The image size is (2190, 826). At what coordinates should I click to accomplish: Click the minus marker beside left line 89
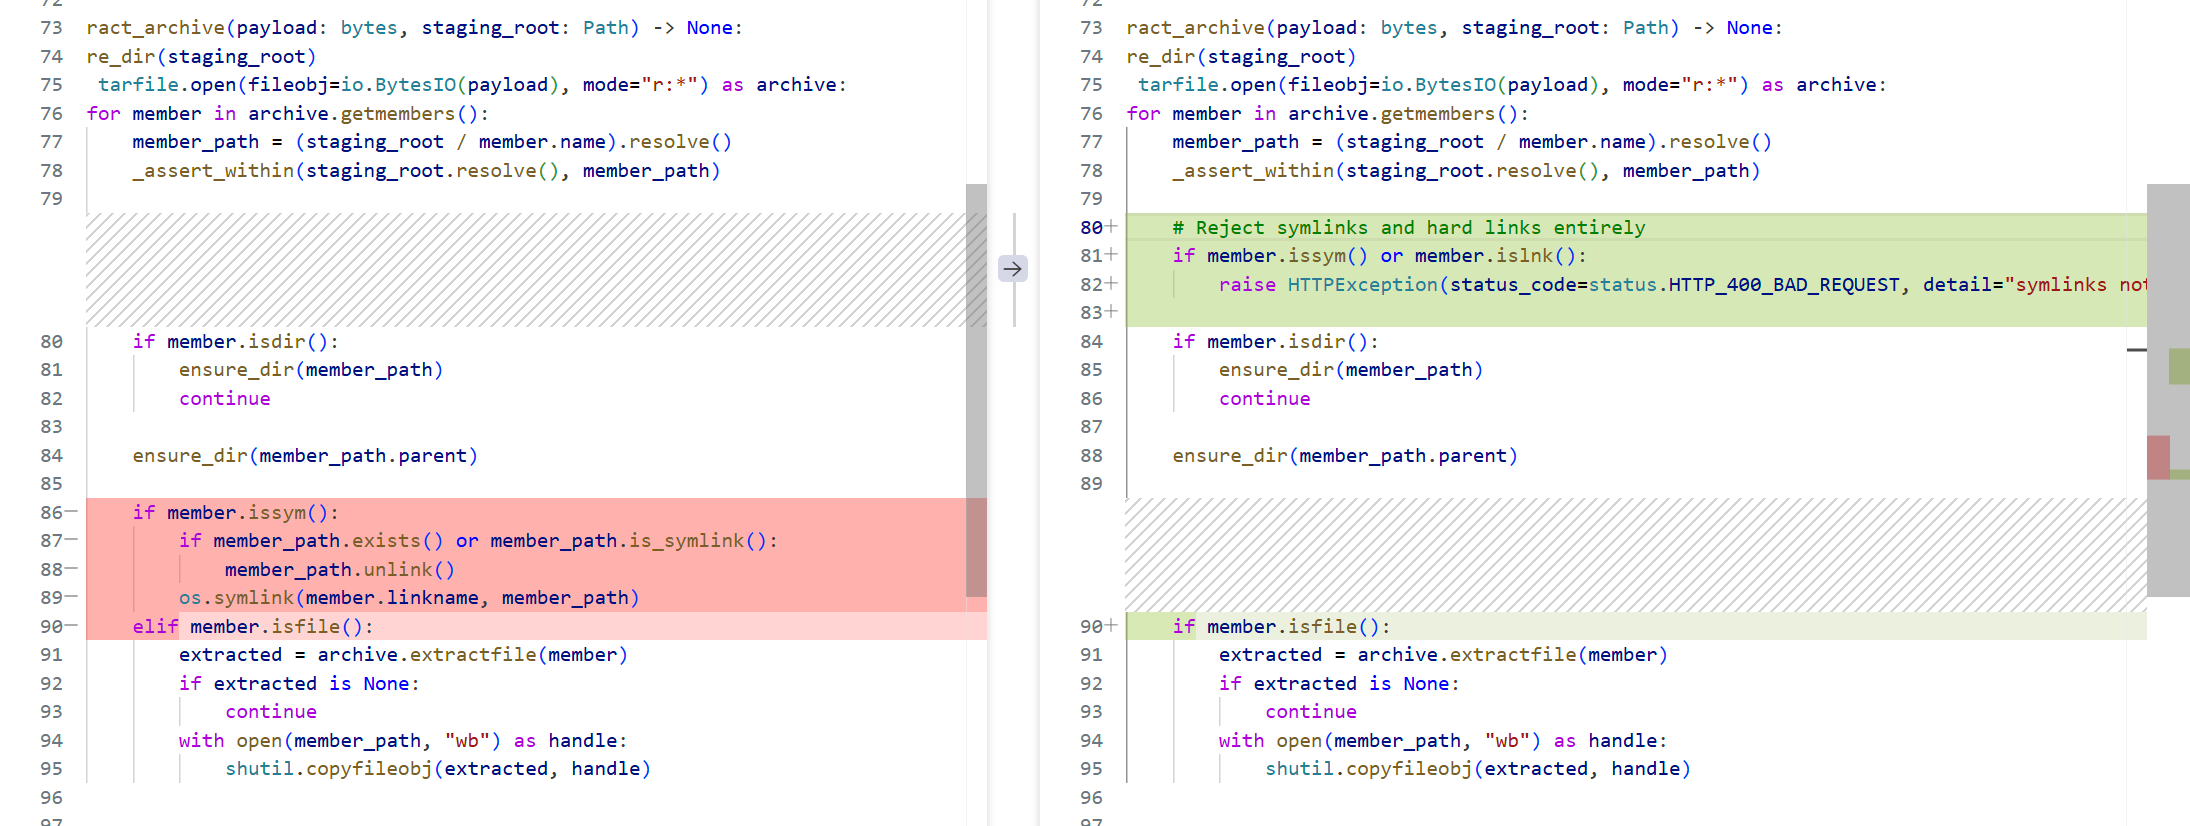[71, 597]
